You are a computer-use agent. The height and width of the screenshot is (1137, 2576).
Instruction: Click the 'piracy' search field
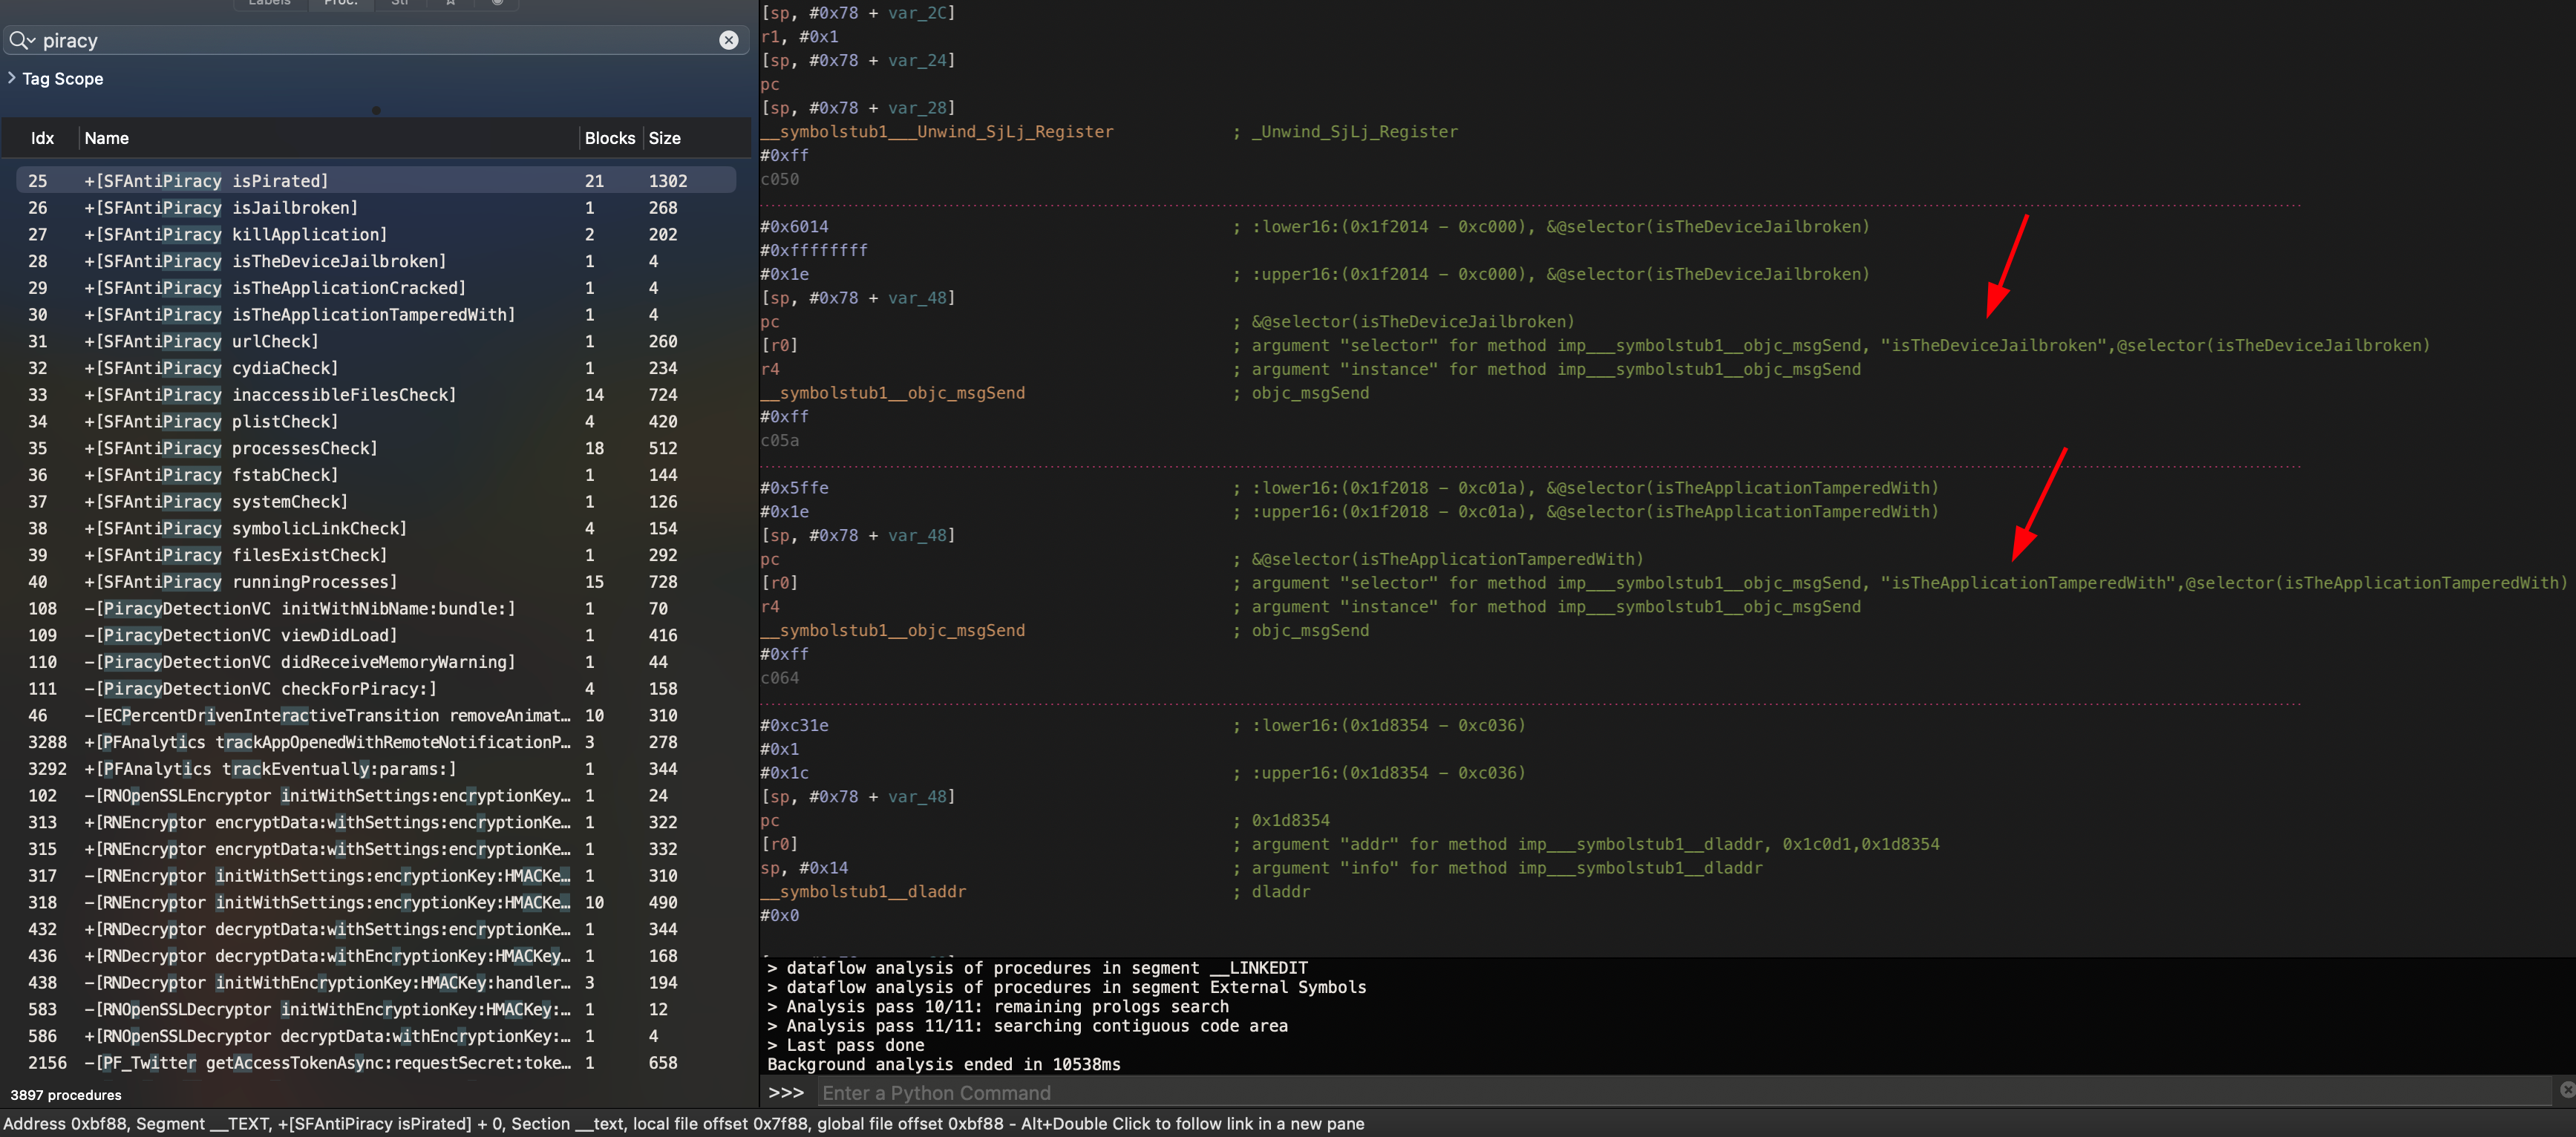(x=375, y=40)
